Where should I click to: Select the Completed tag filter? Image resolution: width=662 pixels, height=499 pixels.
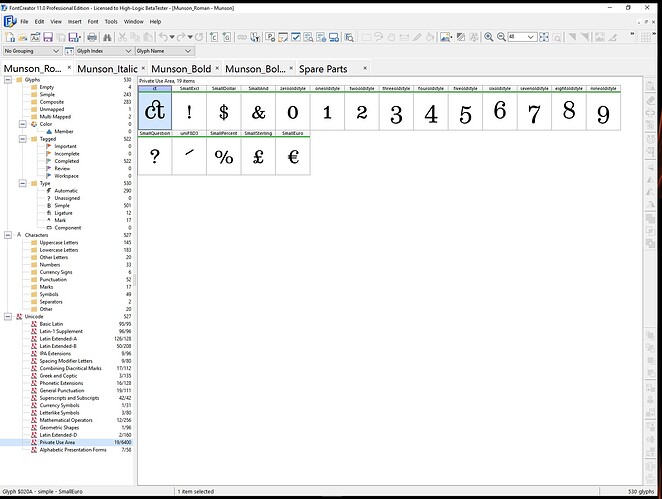[x=67, y=161]
